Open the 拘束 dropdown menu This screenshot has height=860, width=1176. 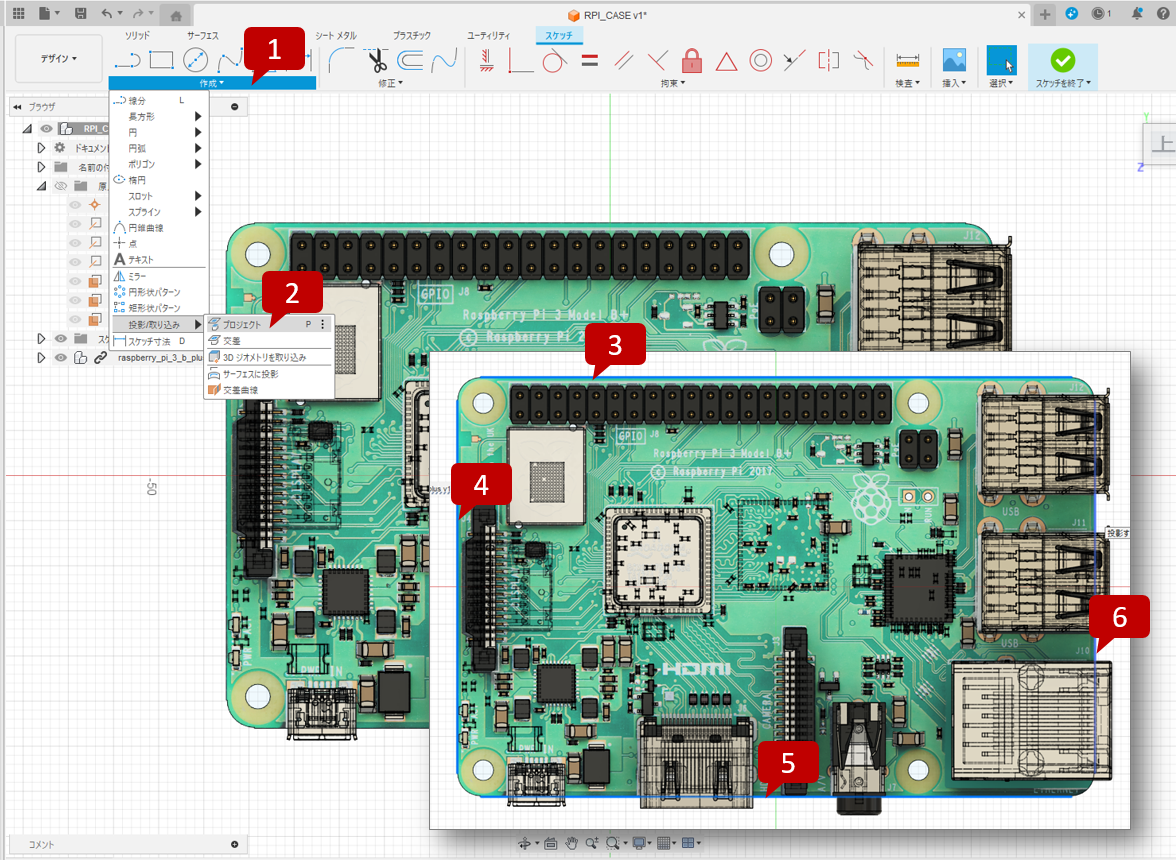673,83
